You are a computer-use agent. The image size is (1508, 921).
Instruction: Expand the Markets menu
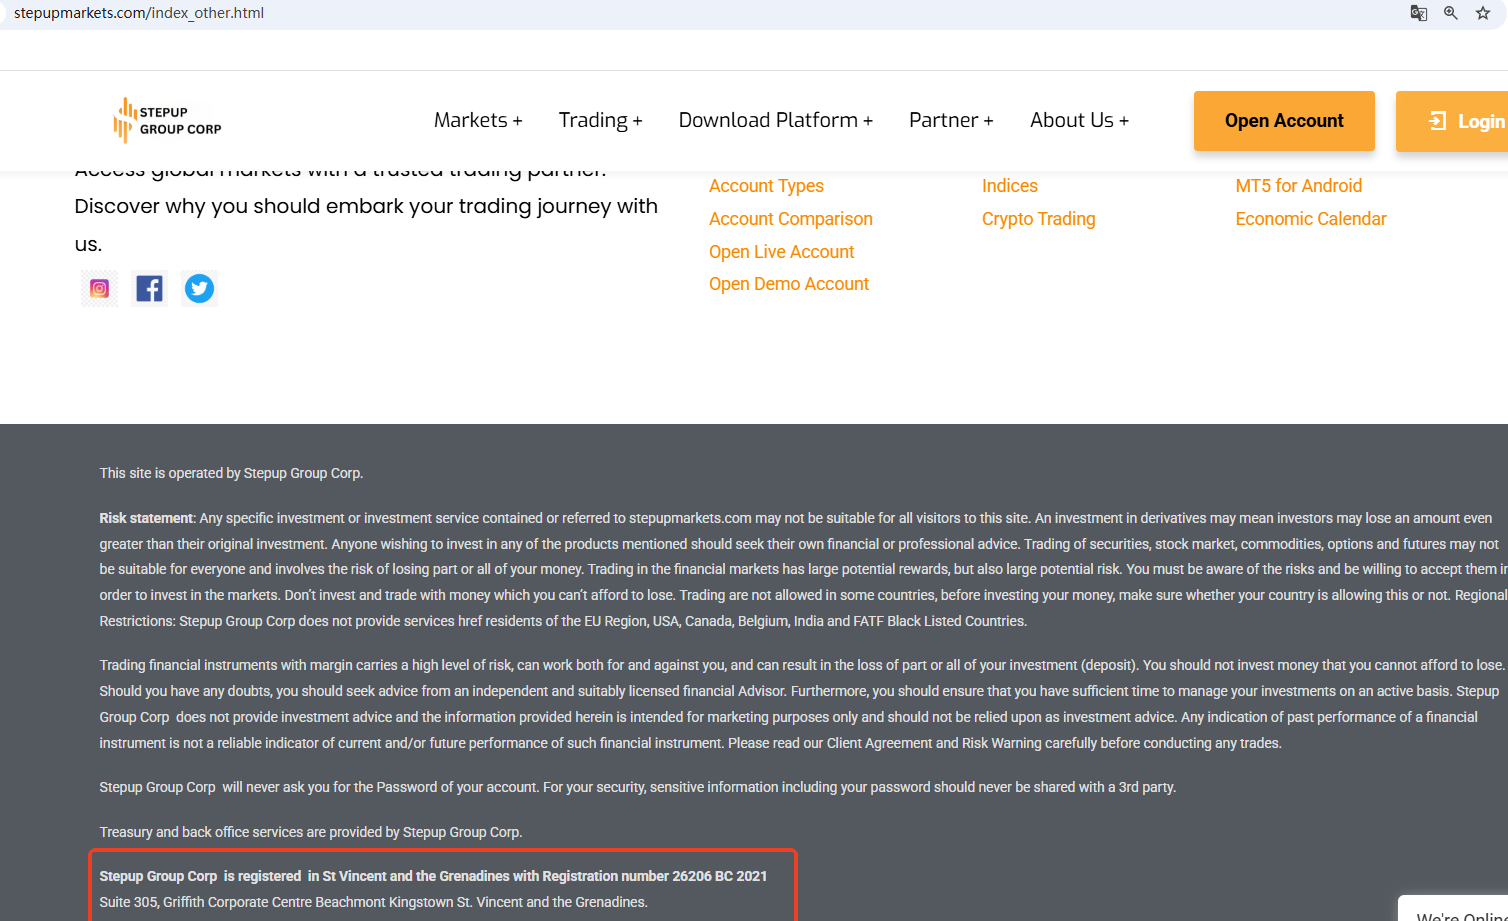[478, 120]
